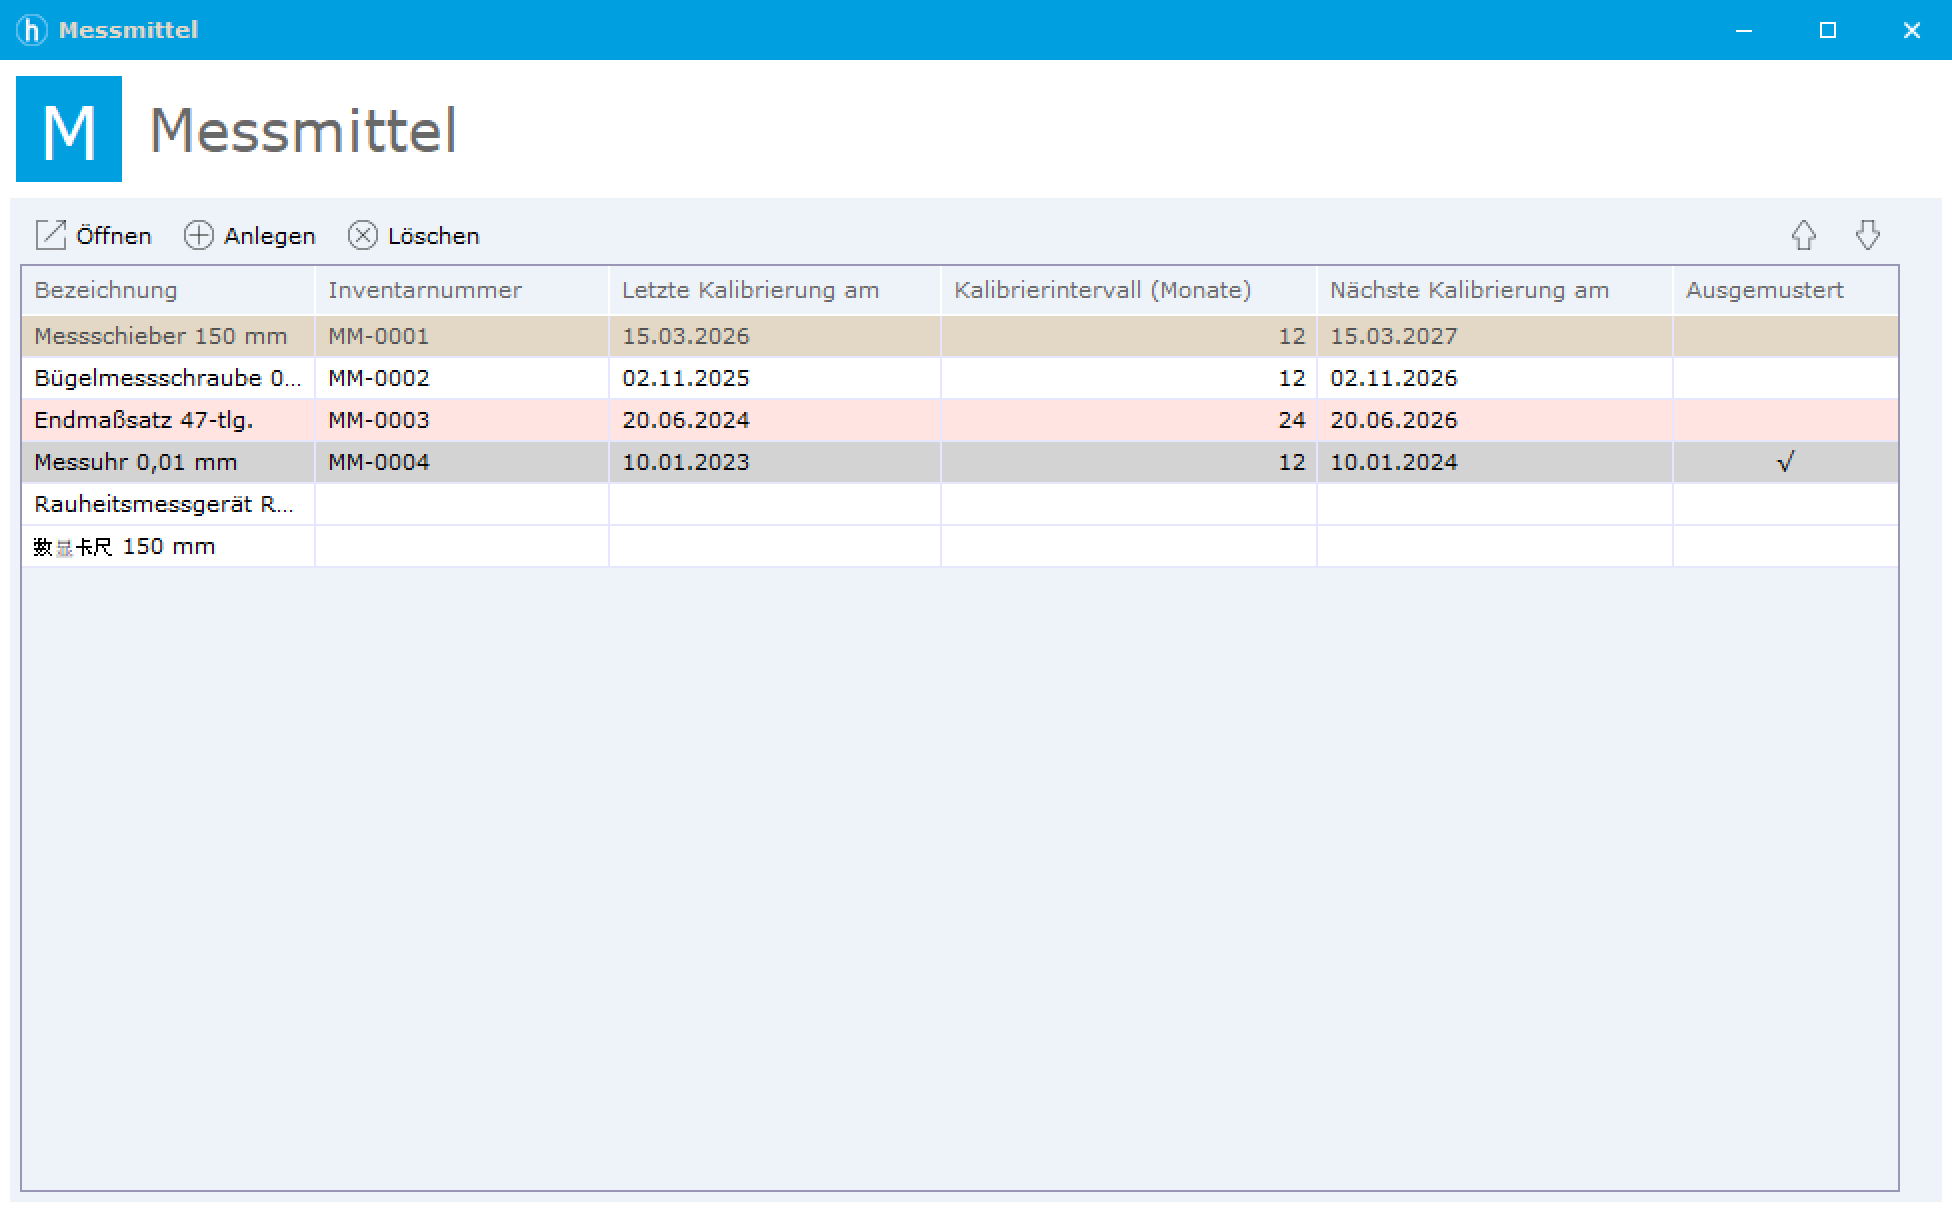Click the h application icon in title bar
Screen dimensions: 1952x1212
[32, 30]
